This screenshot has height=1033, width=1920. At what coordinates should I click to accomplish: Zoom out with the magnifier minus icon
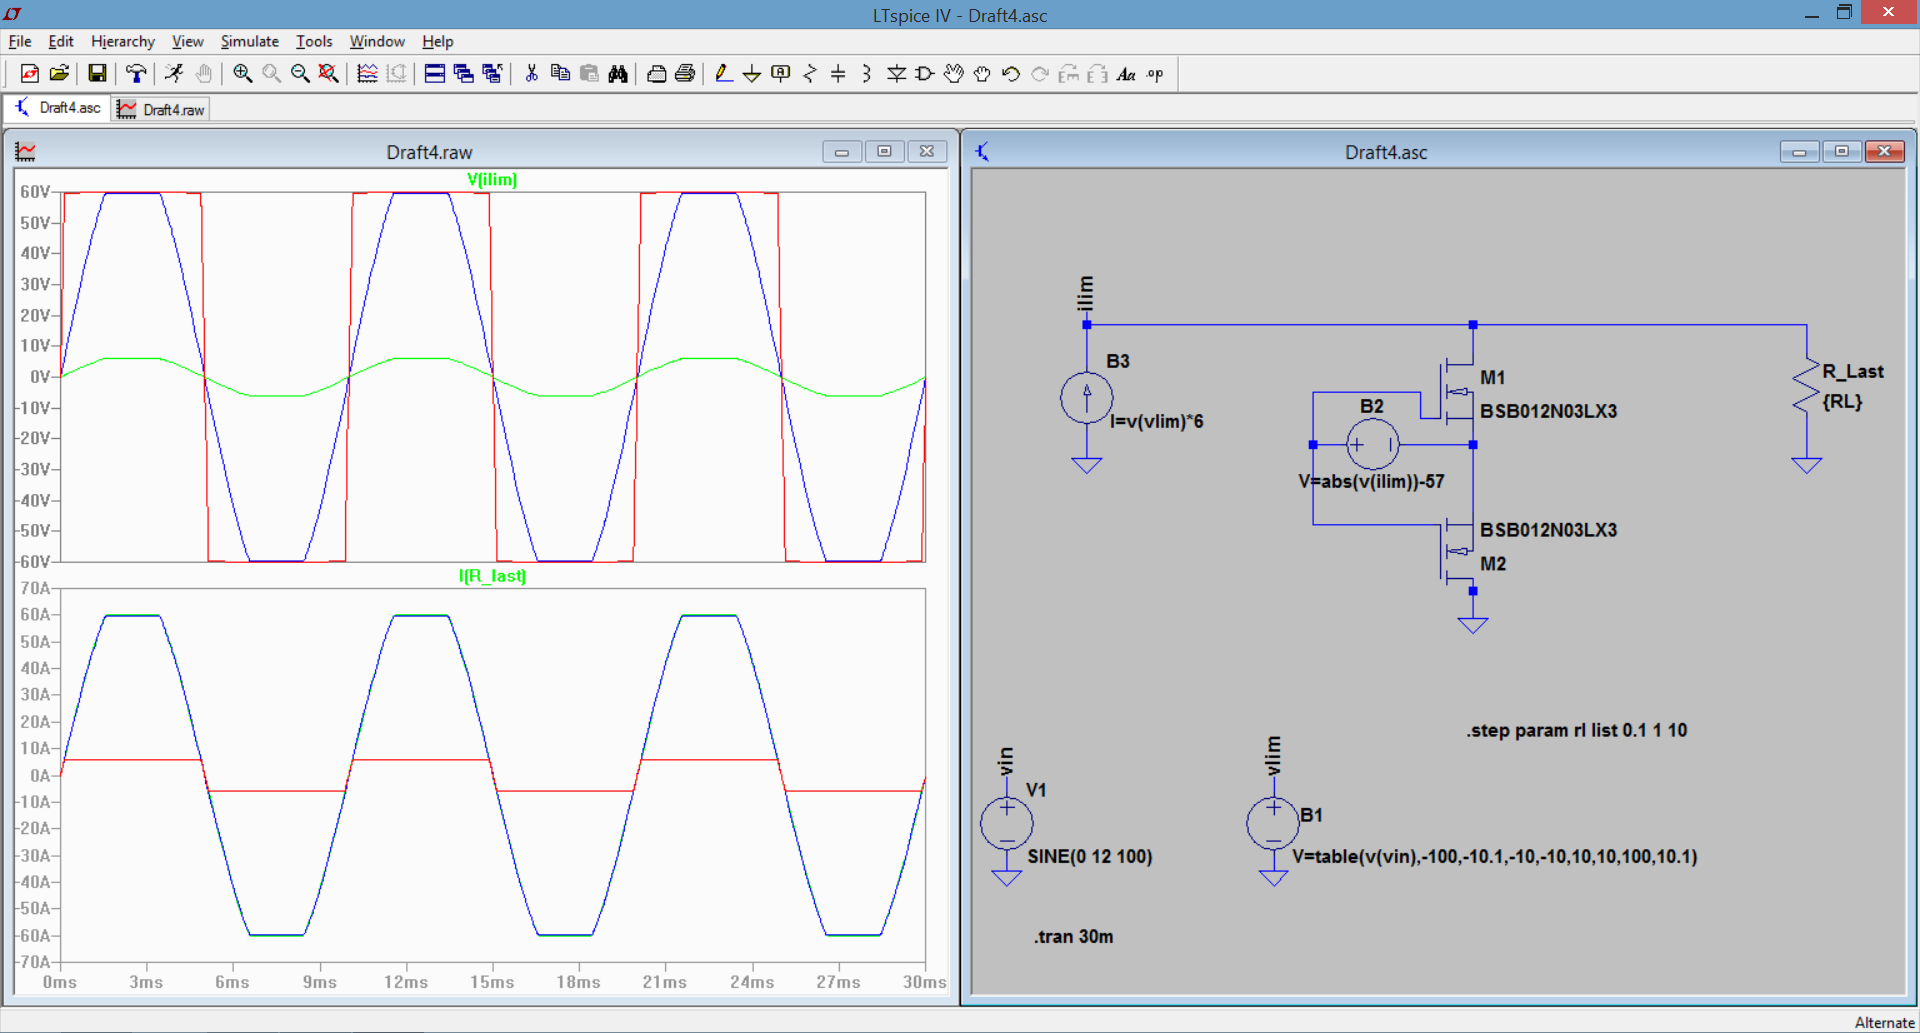(300, 73)
